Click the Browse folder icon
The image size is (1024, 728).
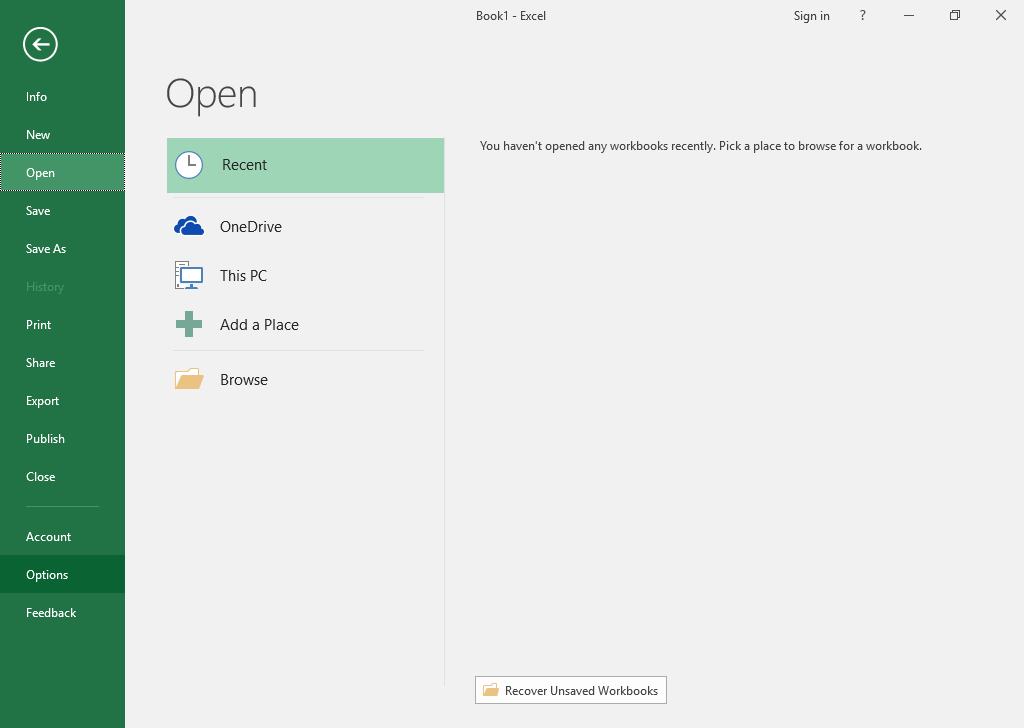189,379
